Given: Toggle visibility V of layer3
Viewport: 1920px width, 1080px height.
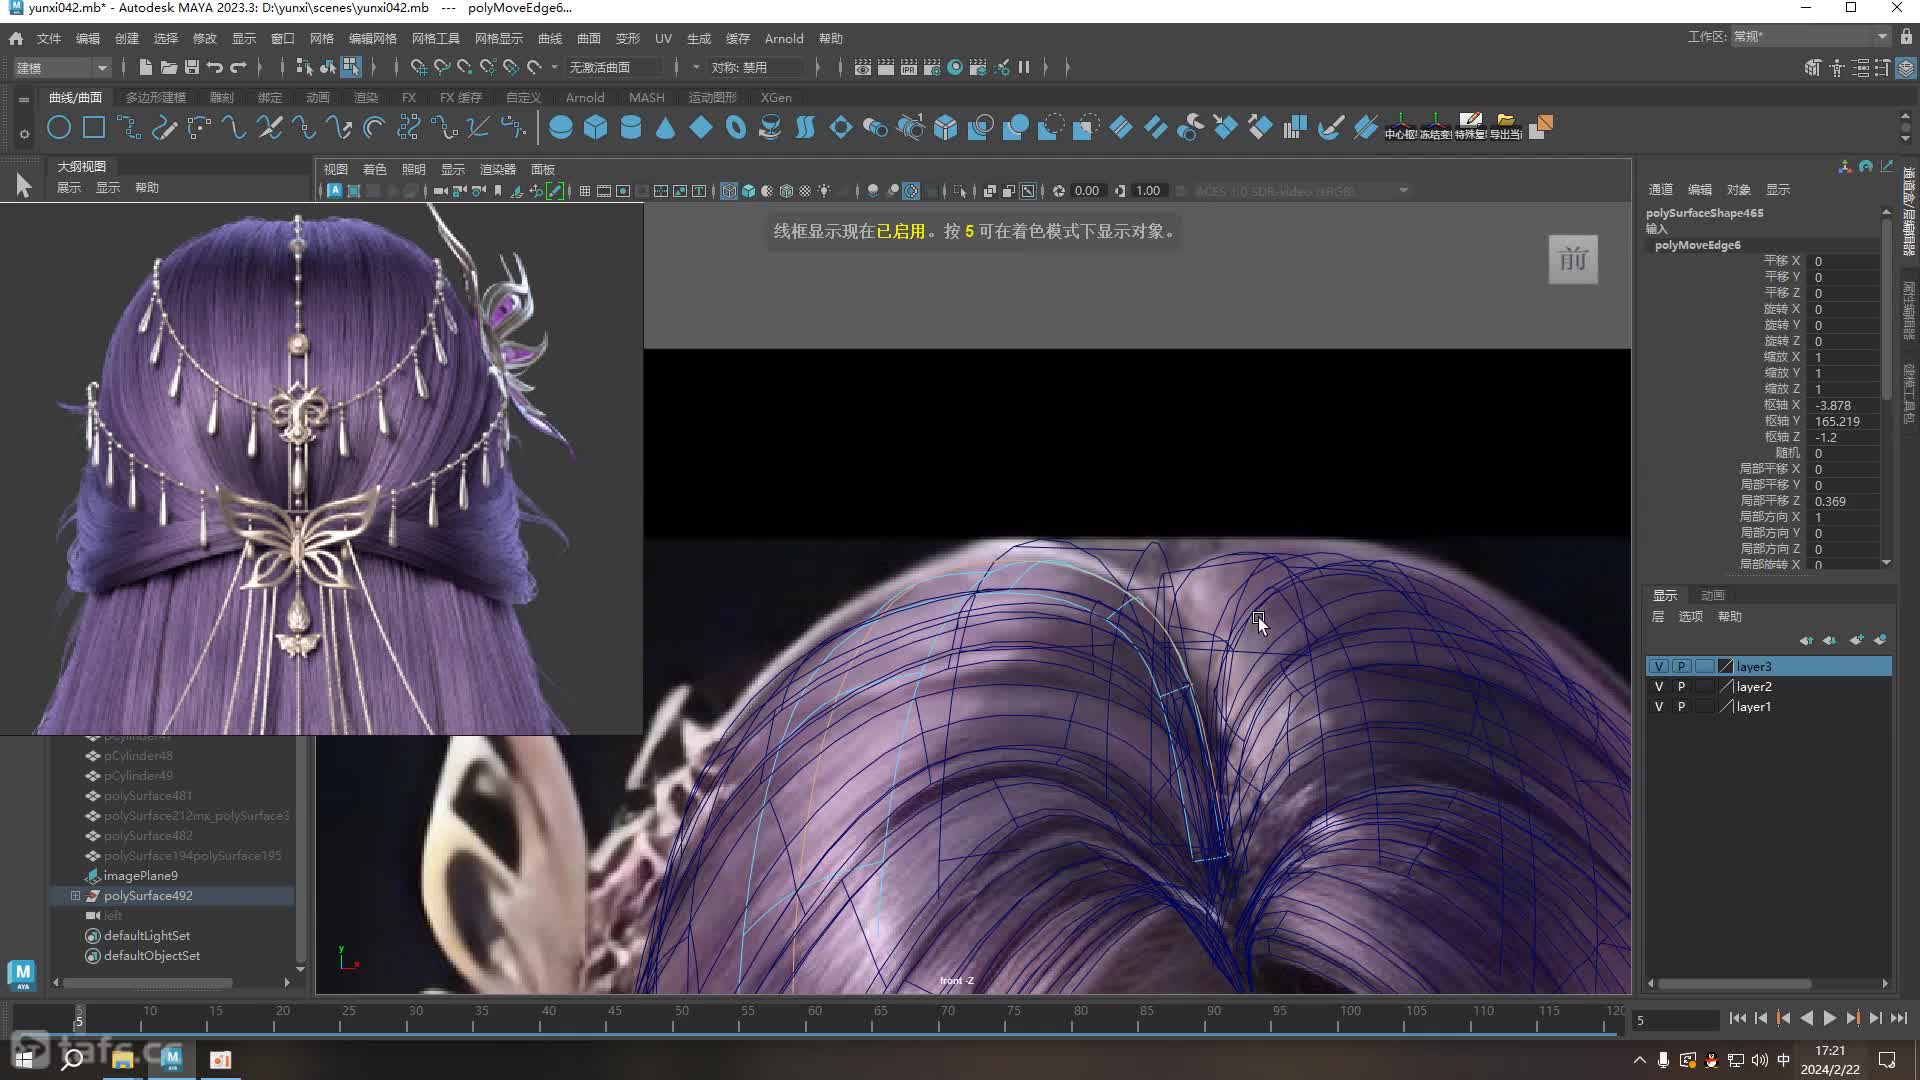Looking at the screenshot, I should tap(1659, 666).
